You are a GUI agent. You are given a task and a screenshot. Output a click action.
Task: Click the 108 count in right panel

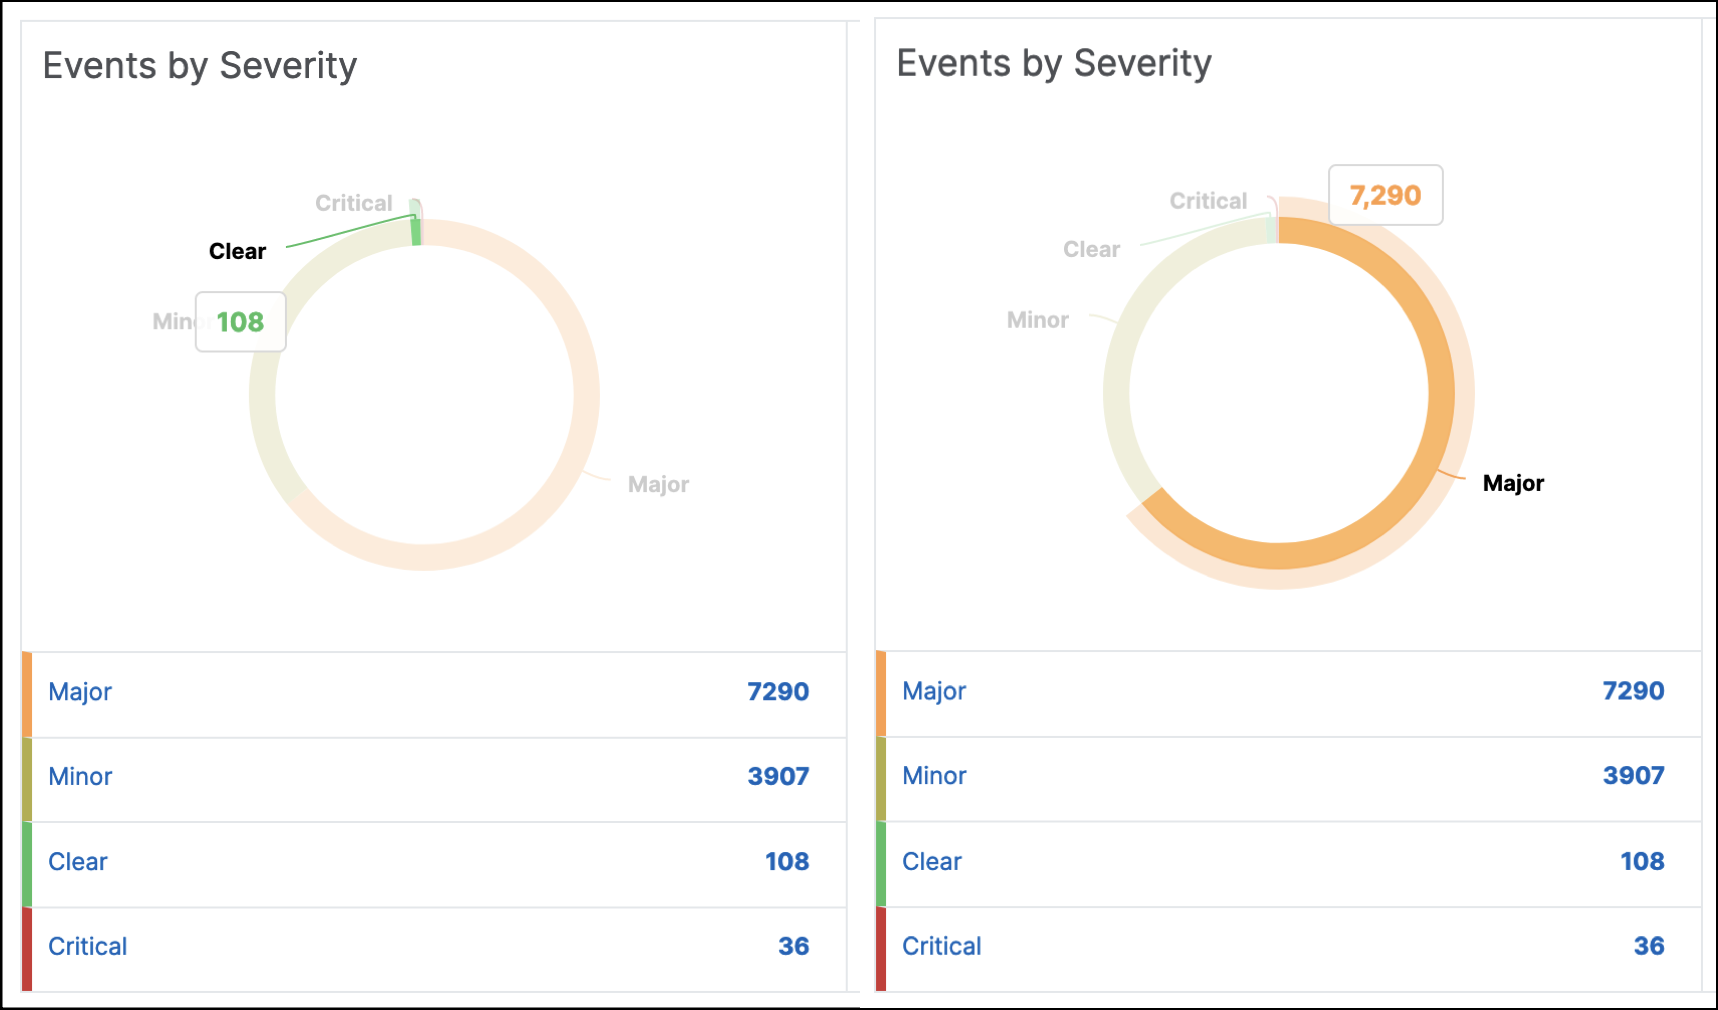coord(1642,862)
